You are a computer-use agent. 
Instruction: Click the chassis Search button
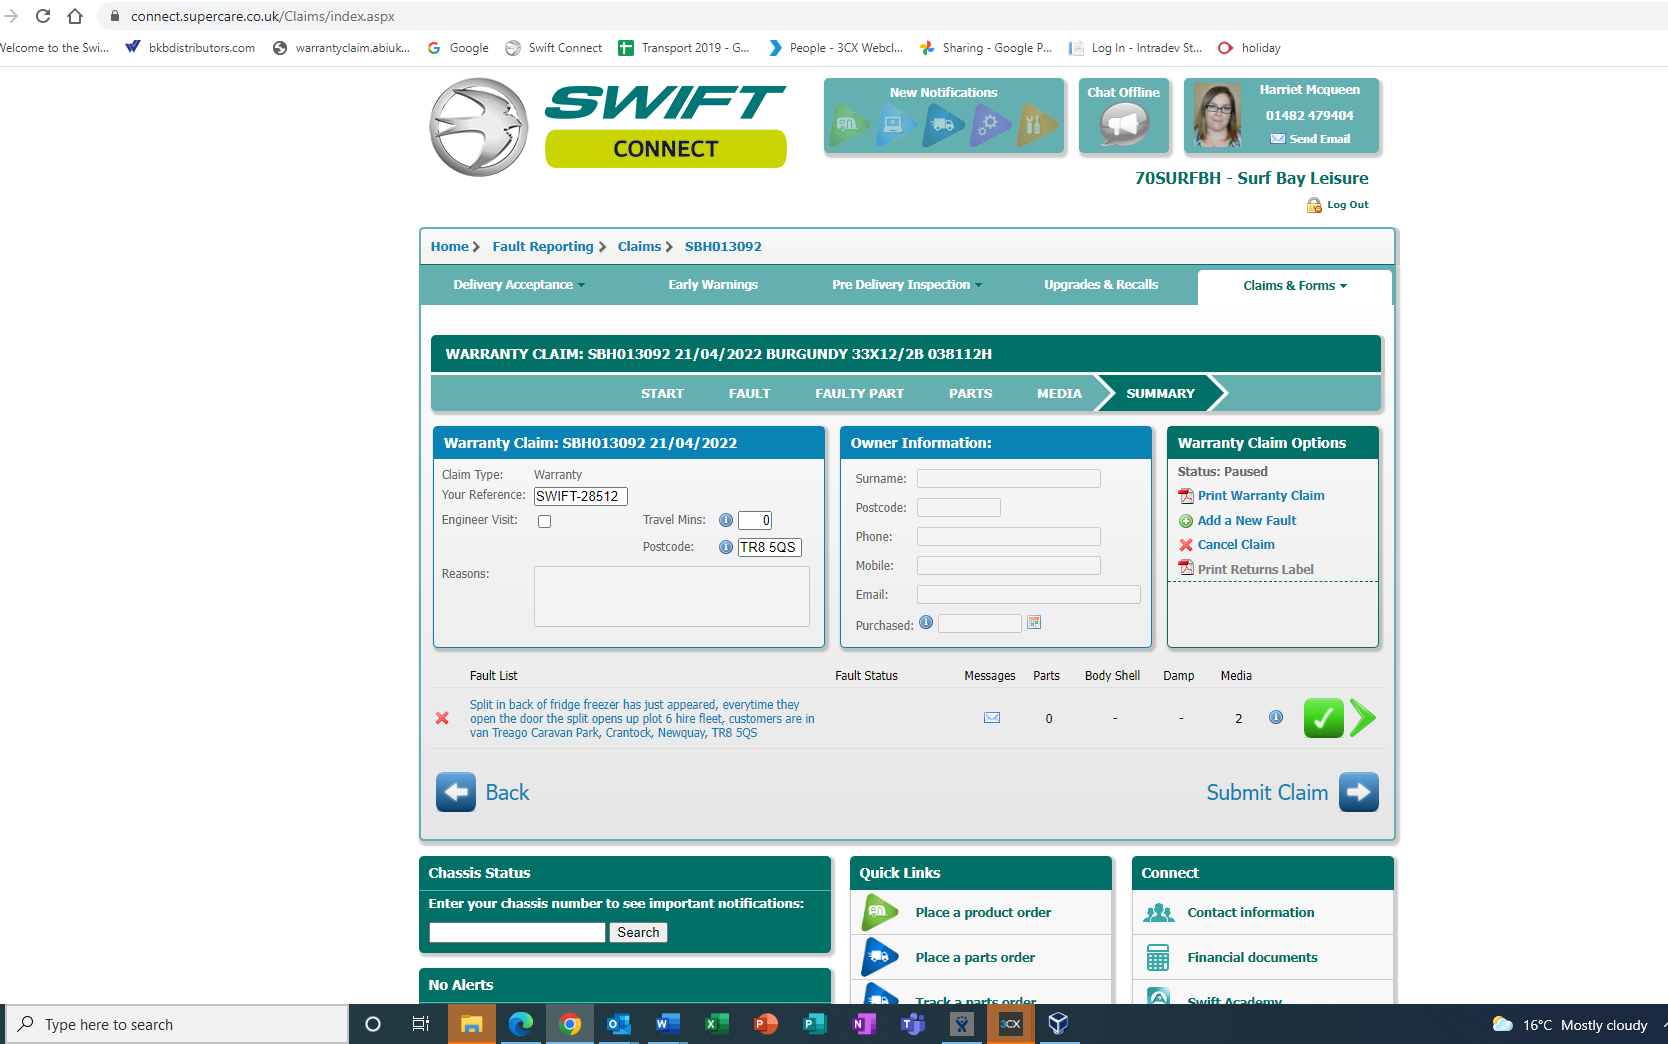tap(638, 932)
